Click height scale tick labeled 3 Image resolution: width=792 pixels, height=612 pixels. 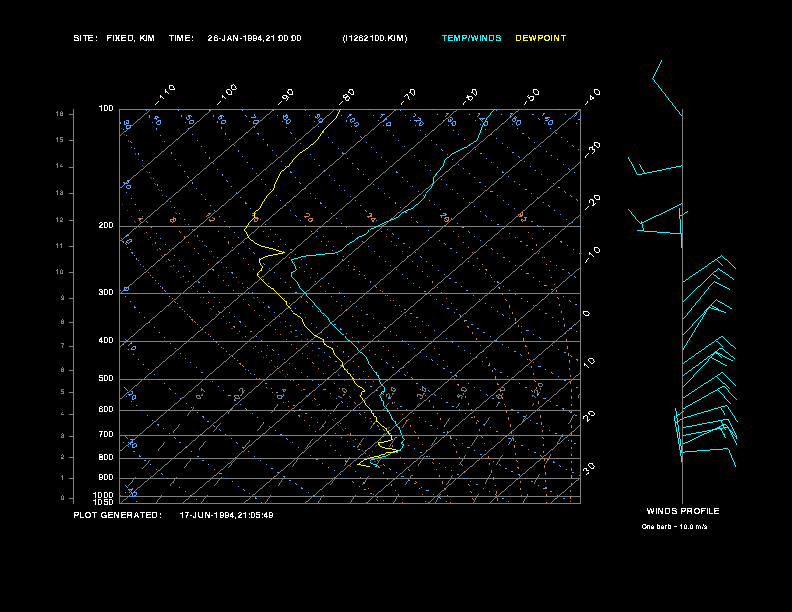(63, 435)
